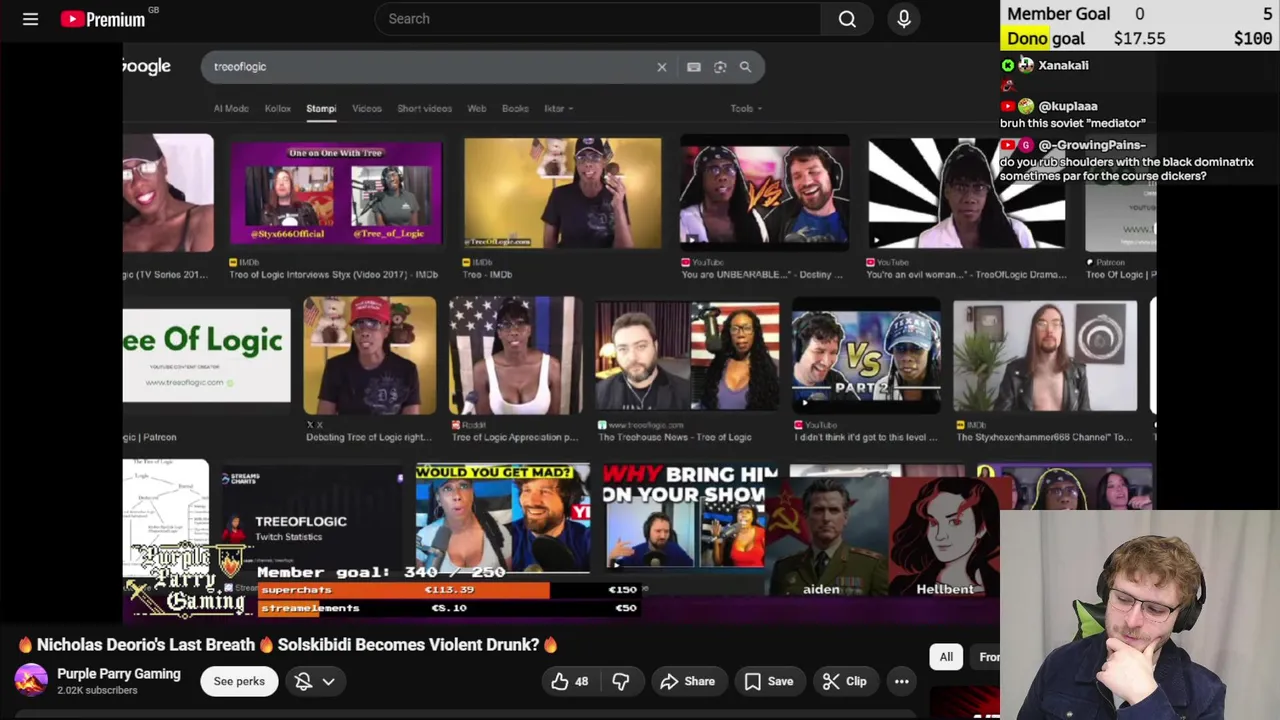Open the three-dot more actions menu
This screenshot has width=1280, height=720.
[901, 681]
